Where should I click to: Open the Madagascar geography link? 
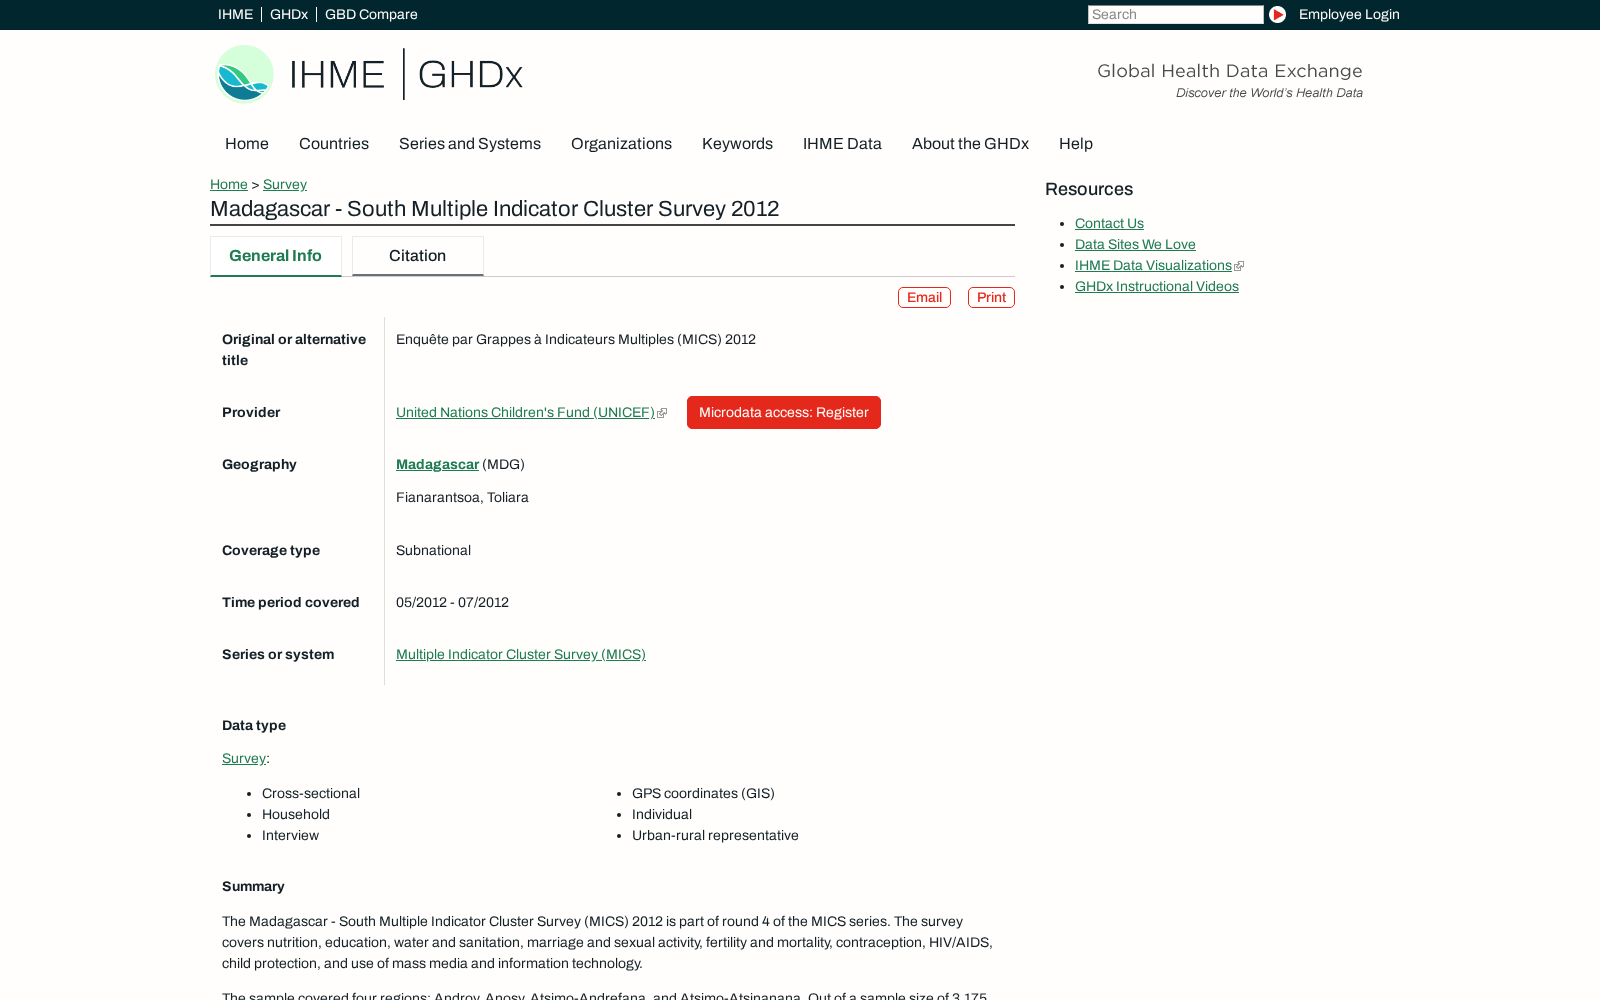point(437,464)
